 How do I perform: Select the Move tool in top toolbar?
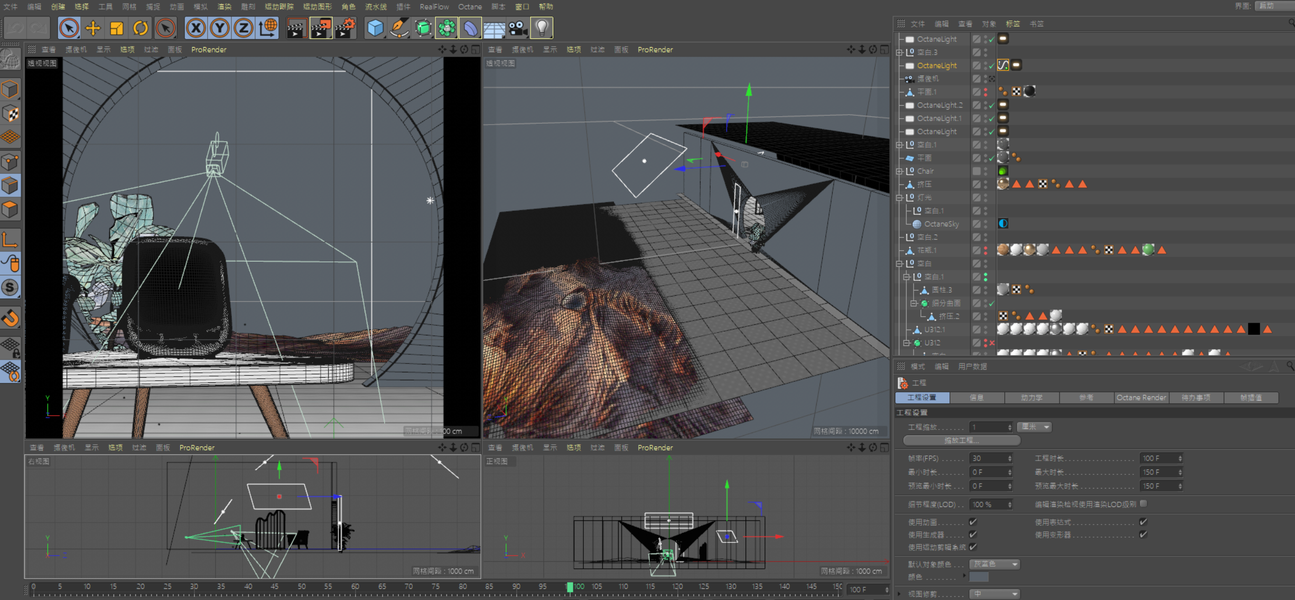tap(93, 29)
